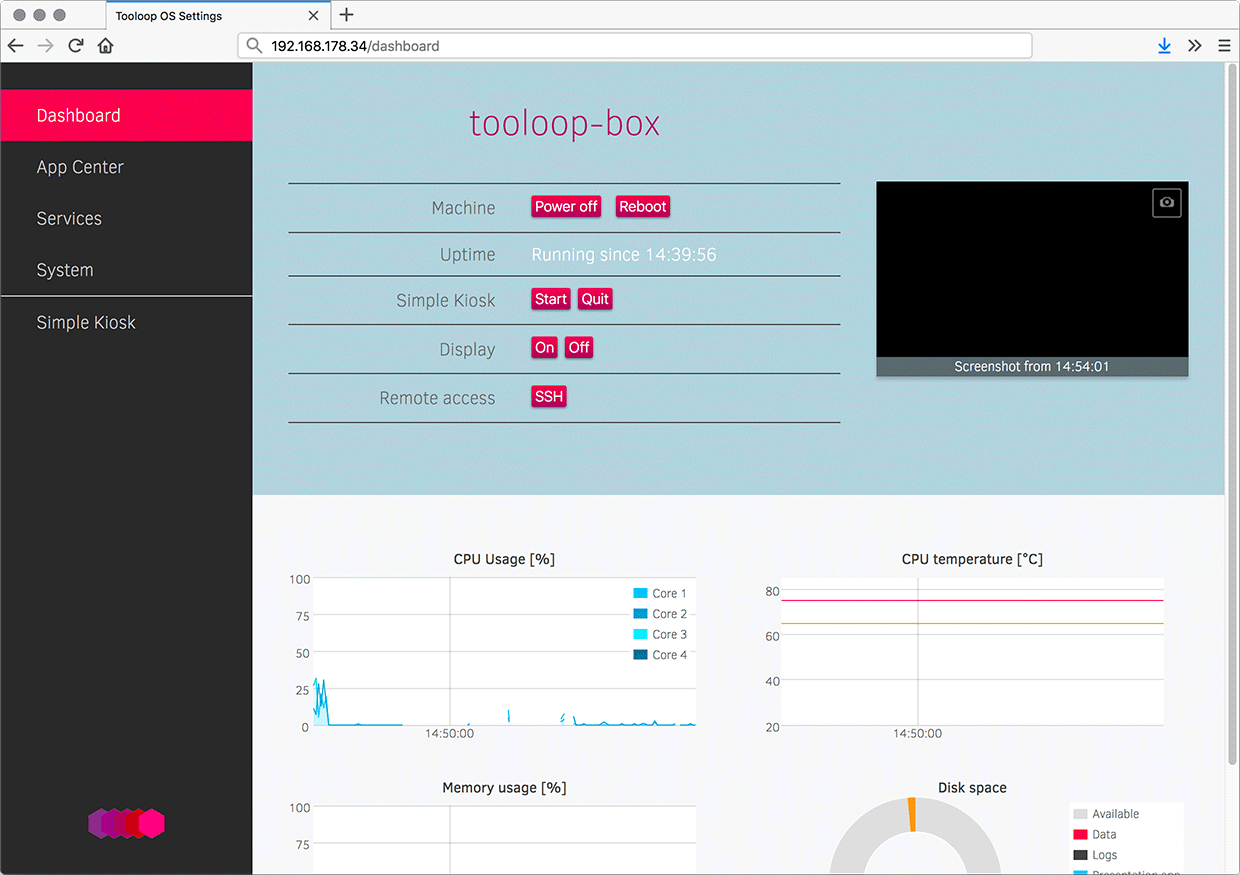
Task: Click the Machine row label
Action: click(x=463, y=208)
